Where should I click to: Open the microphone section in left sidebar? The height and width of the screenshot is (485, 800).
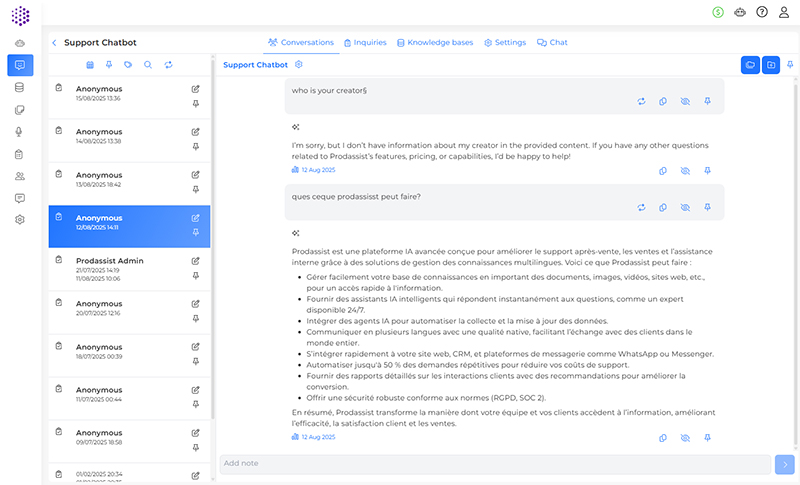coord(20,132)
